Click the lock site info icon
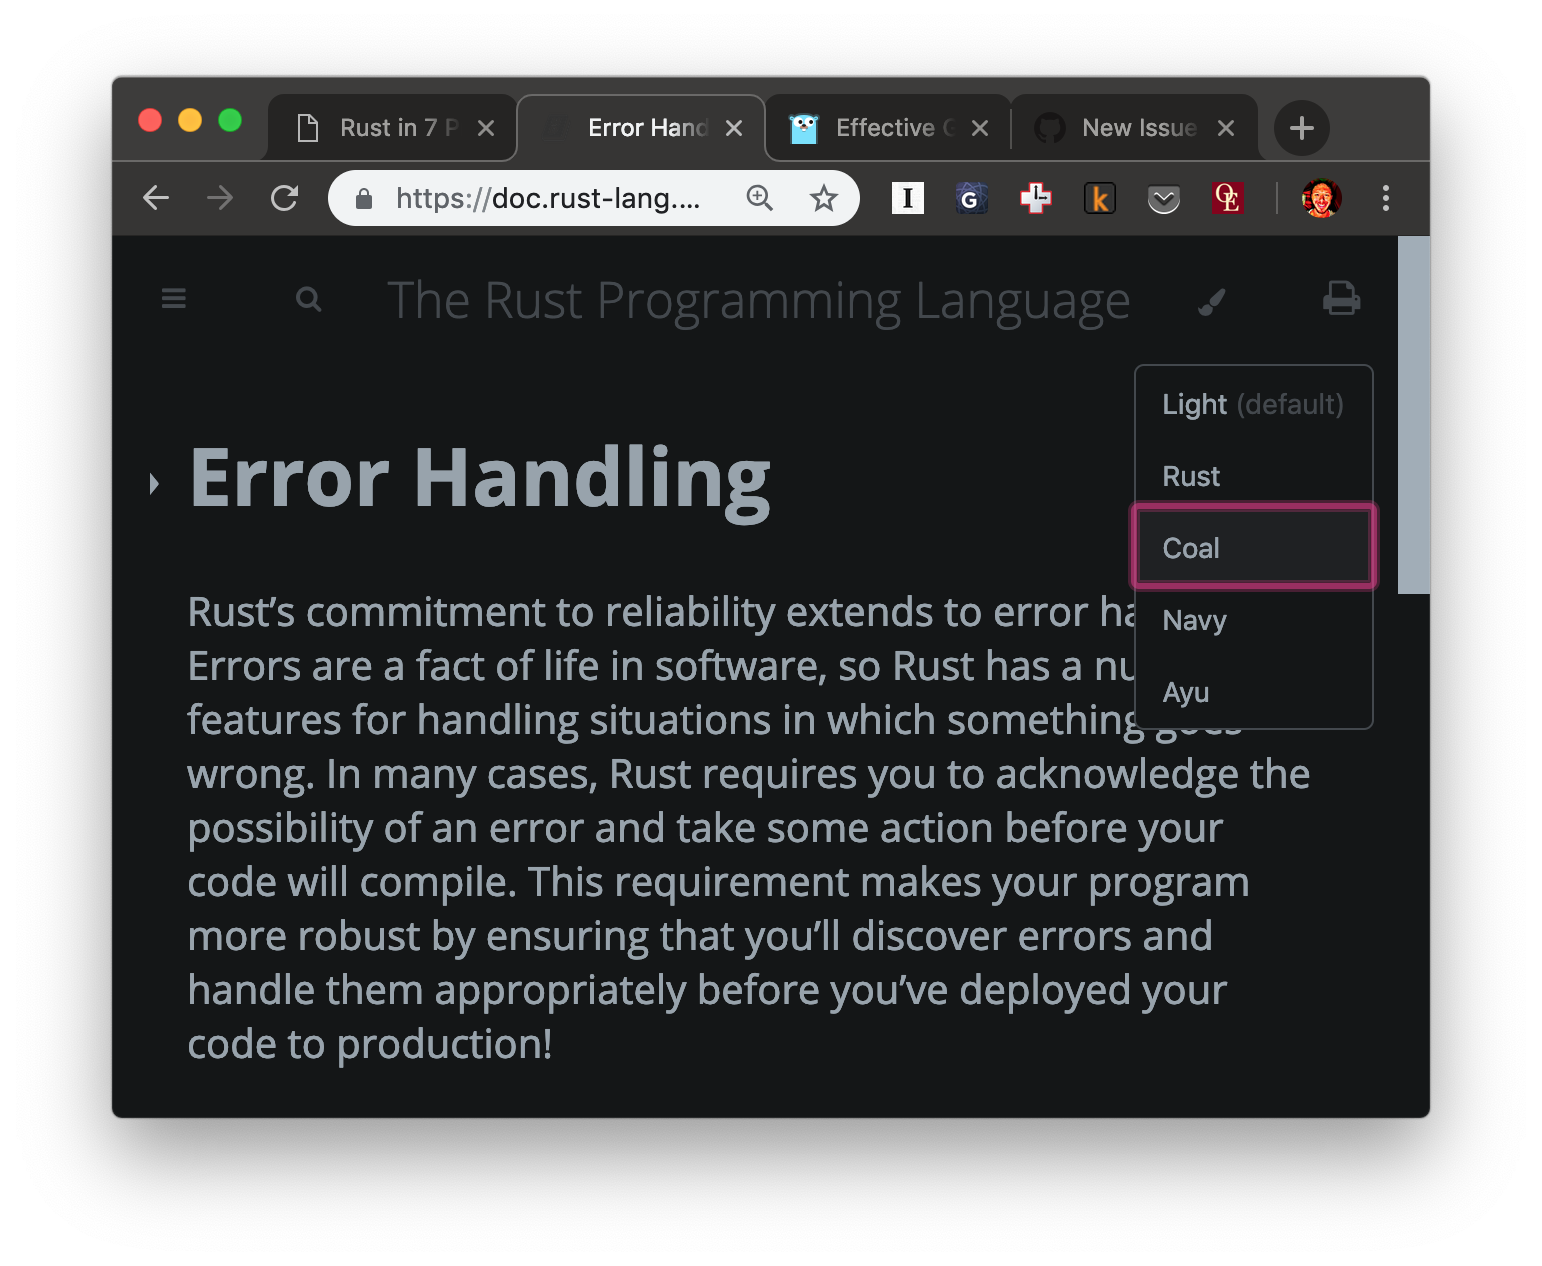The width and height of the screenshot is (1542, 1266). [x=364, y=199]
